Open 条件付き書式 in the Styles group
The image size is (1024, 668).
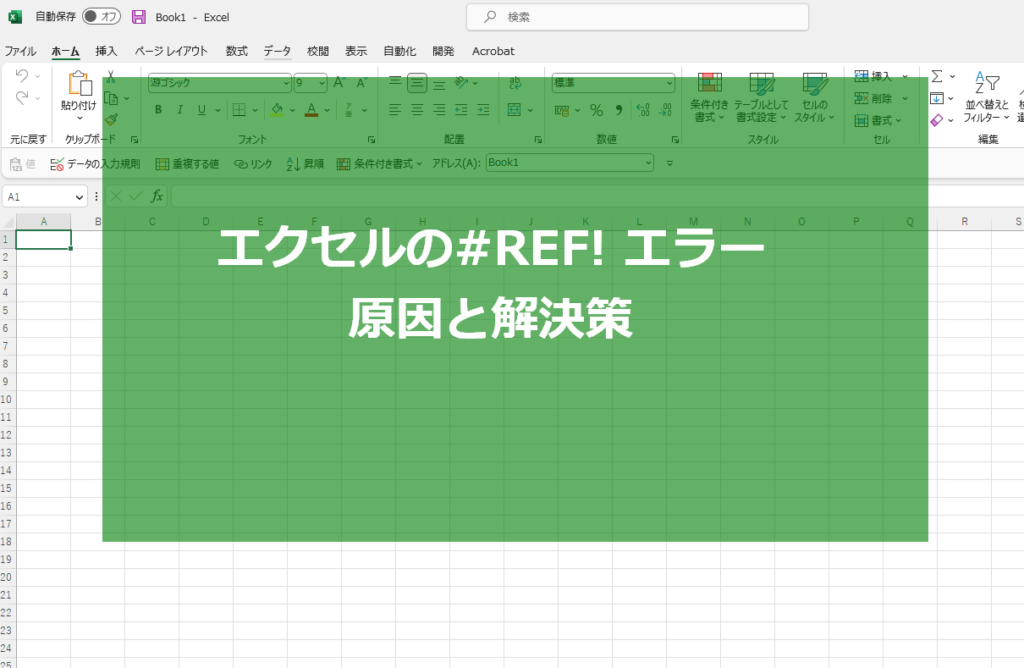pyautogui.click(x=709, y=97)
